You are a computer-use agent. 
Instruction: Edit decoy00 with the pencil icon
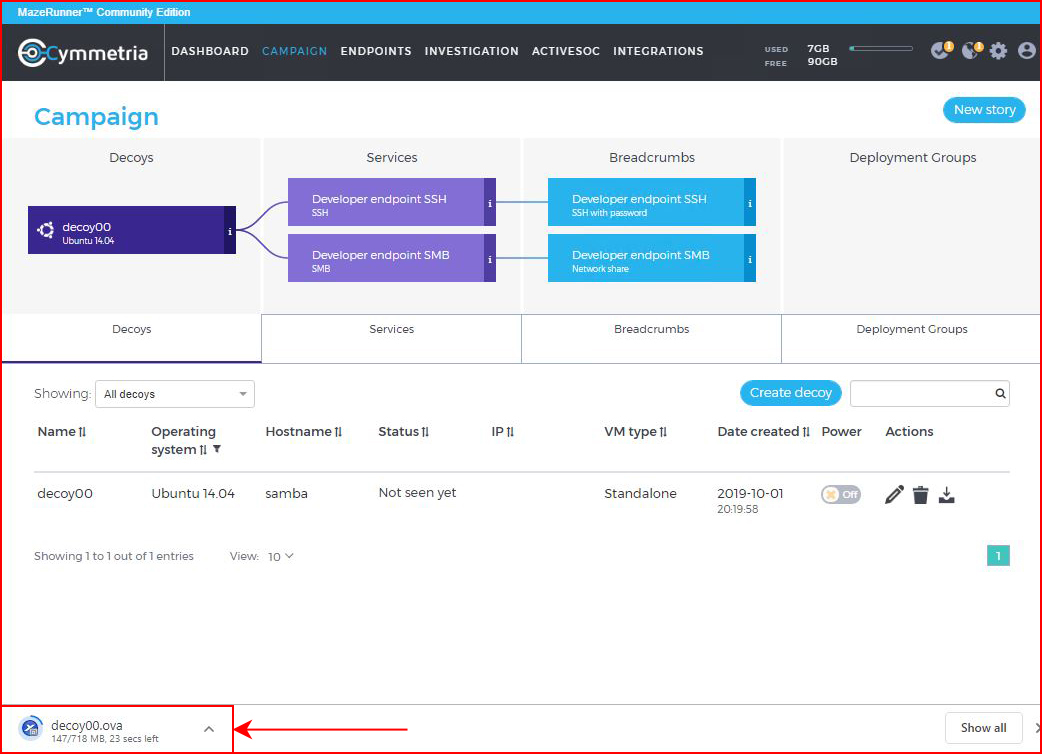coord(894,494)
